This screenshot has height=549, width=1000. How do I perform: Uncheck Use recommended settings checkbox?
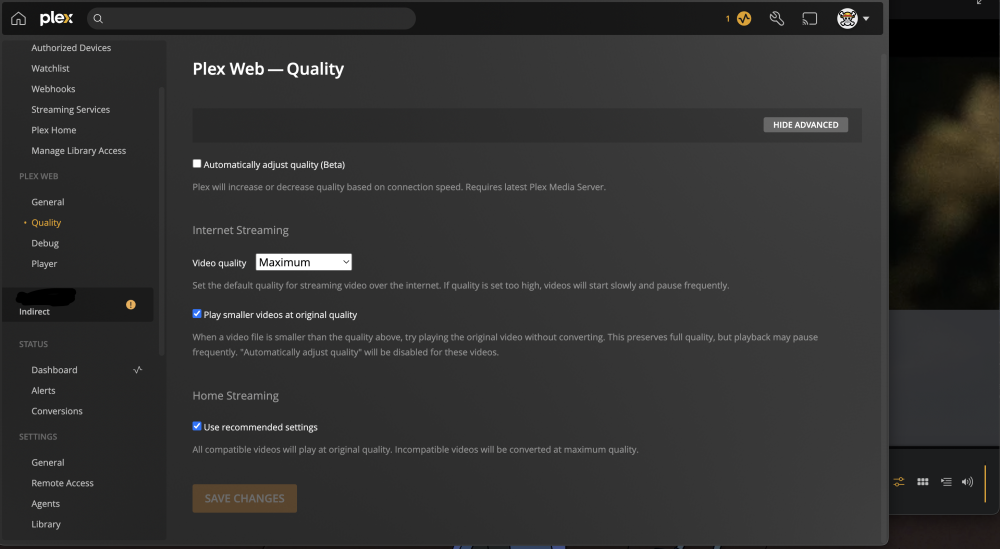(197, 426)
